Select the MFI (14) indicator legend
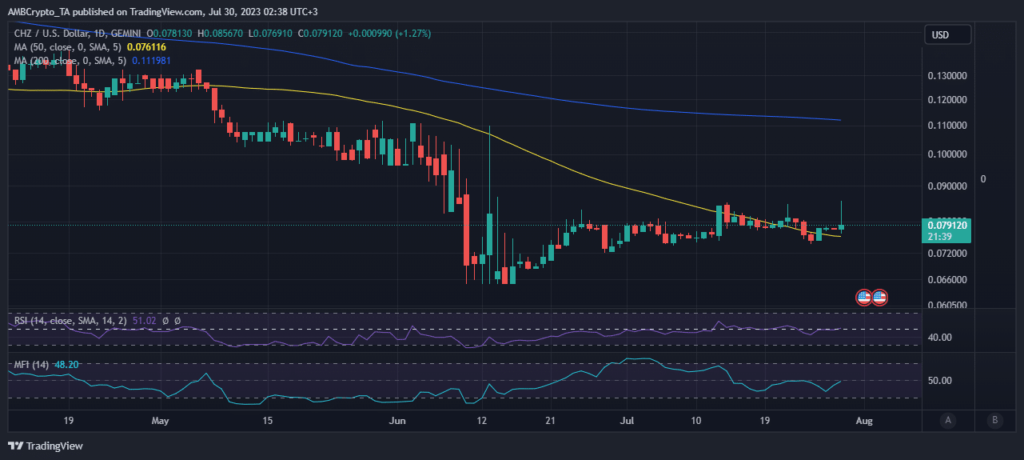1024x460 pixels. (x=33, y=367)
